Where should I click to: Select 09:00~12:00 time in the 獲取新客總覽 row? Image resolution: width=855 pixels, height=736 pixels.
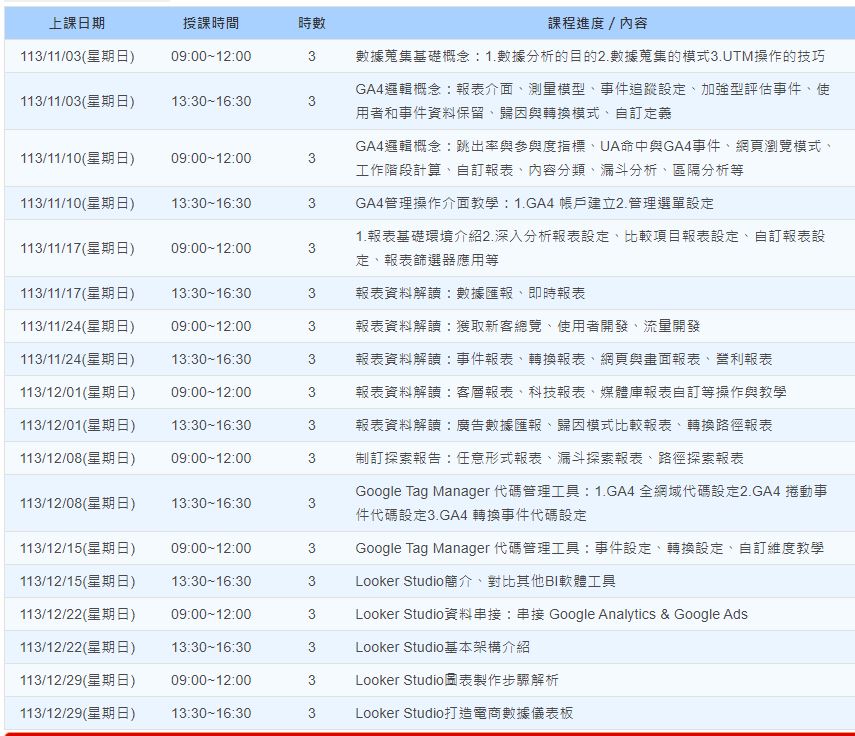pos(211,326)
